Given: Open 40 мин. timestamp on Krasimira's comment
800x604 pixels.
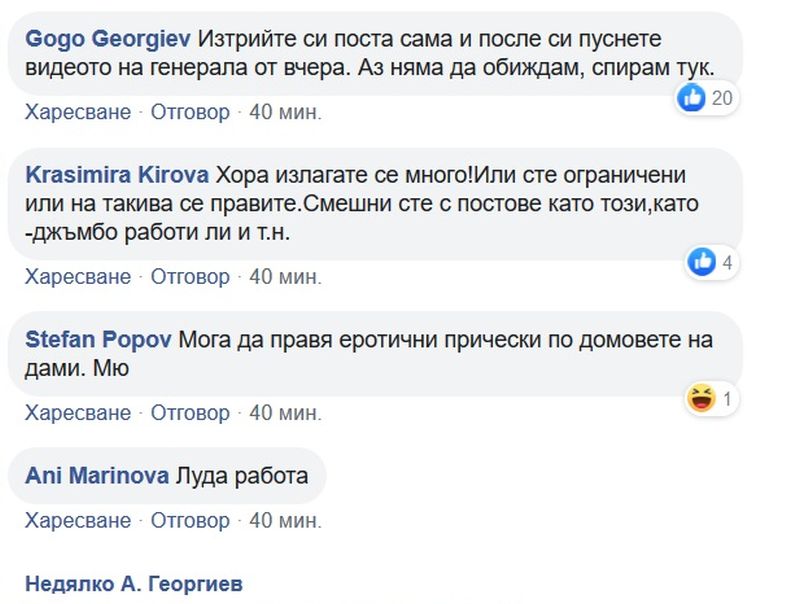Looking at the screenshot, I should 285,277.
